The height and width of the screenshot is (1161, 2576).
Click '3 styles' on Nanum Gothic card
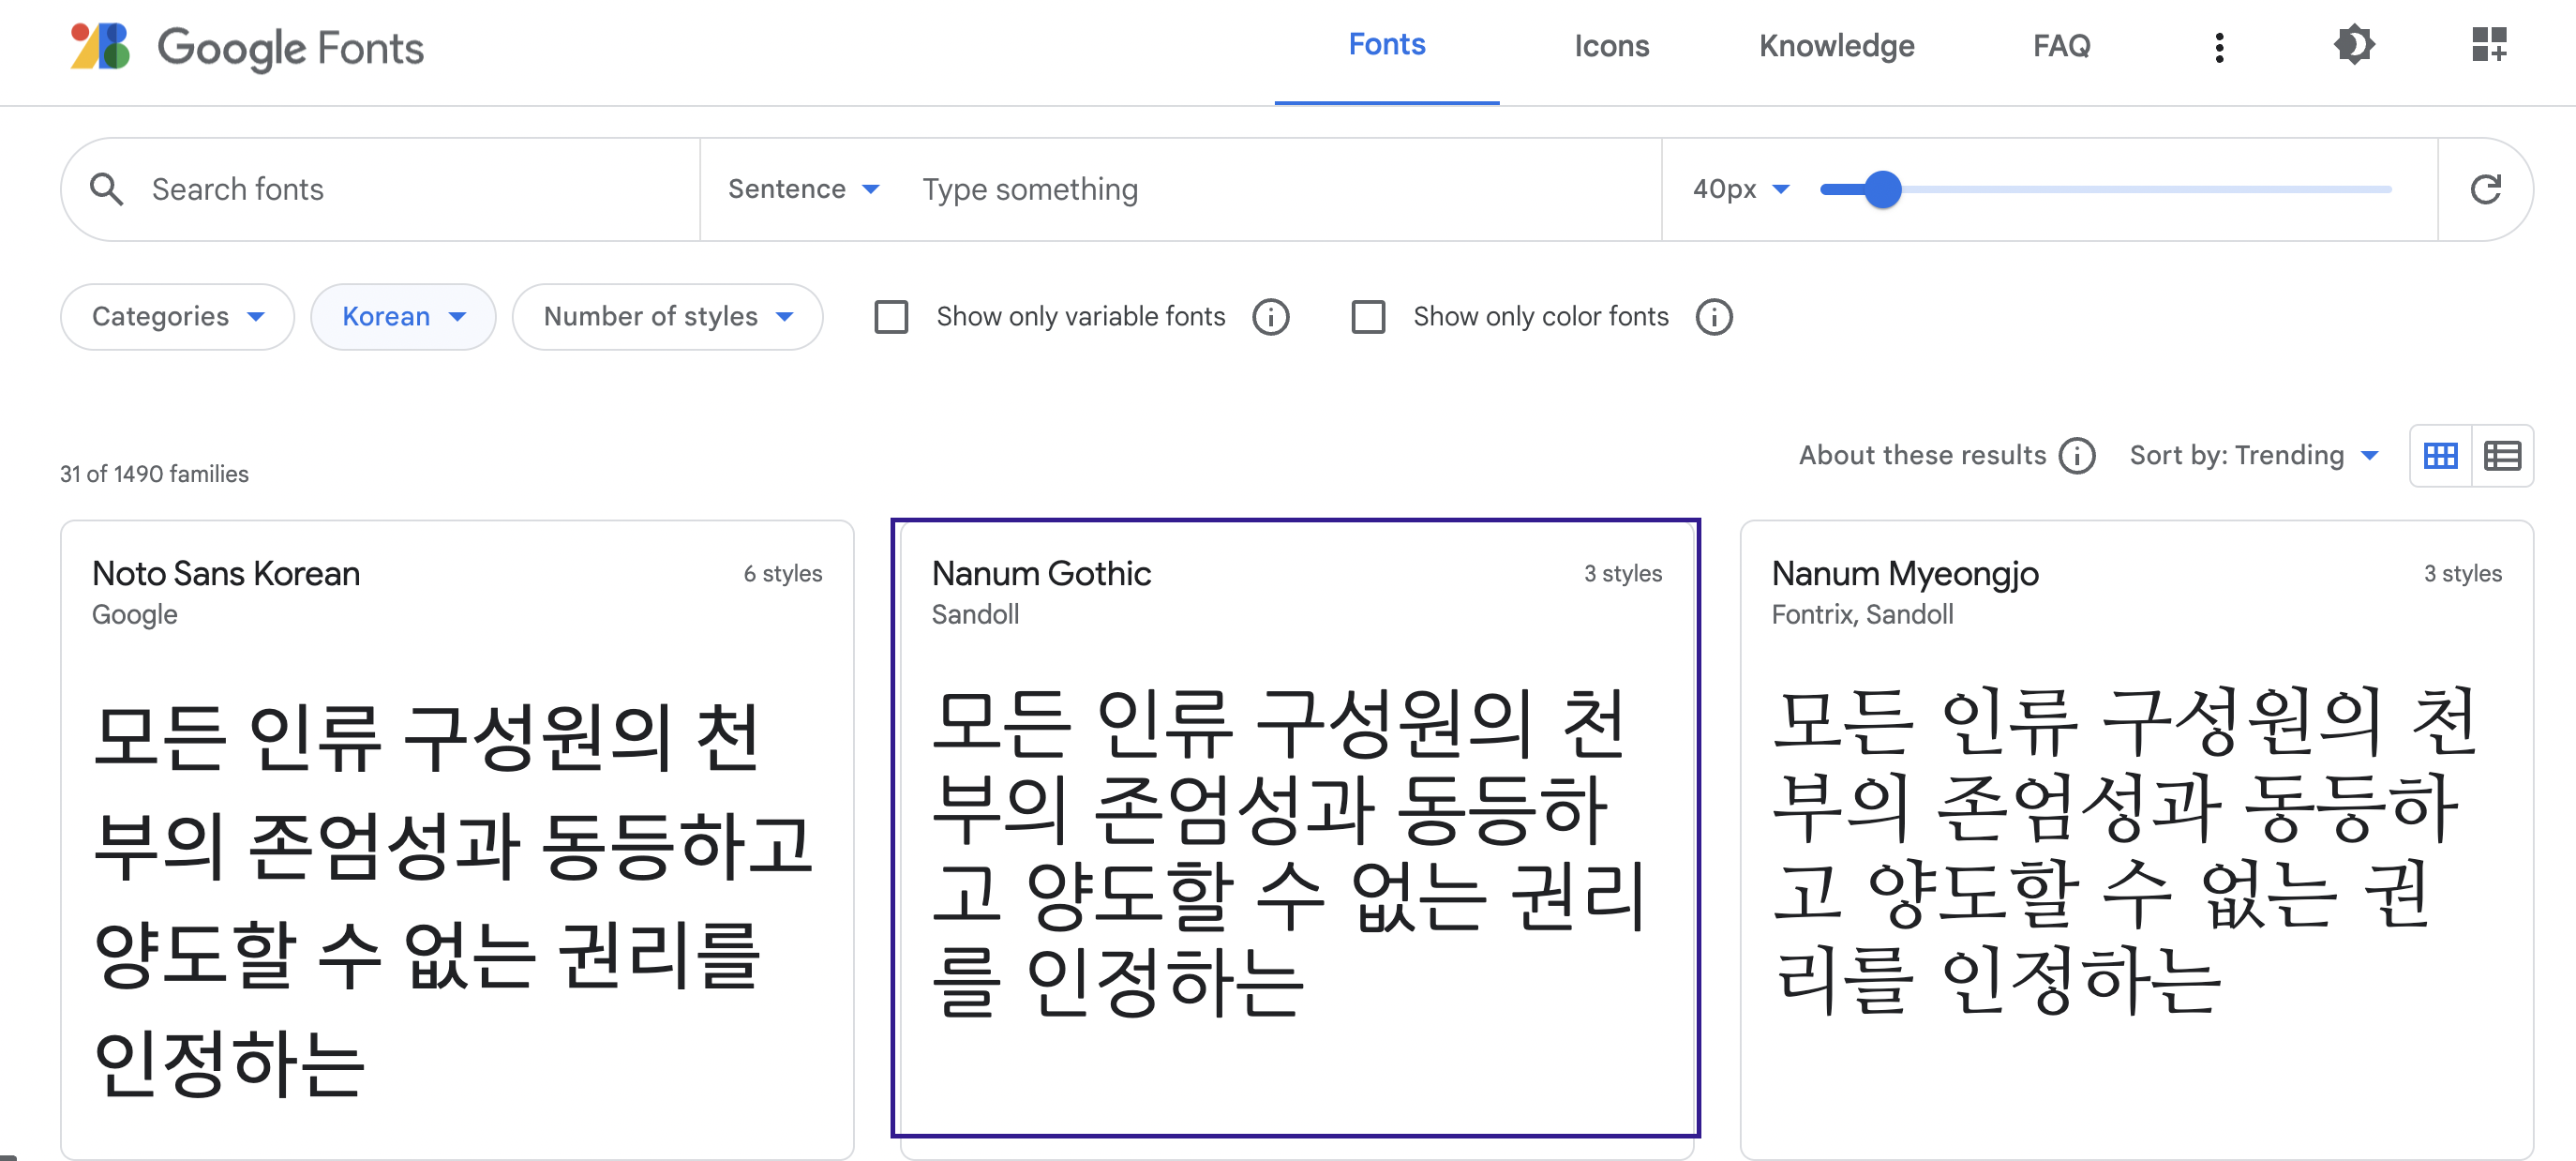click(1622, 574)
